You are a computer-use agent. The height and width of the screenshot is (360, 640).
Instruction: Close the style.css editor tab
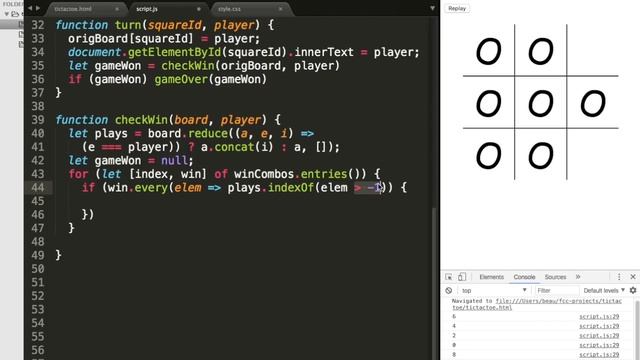280,9
